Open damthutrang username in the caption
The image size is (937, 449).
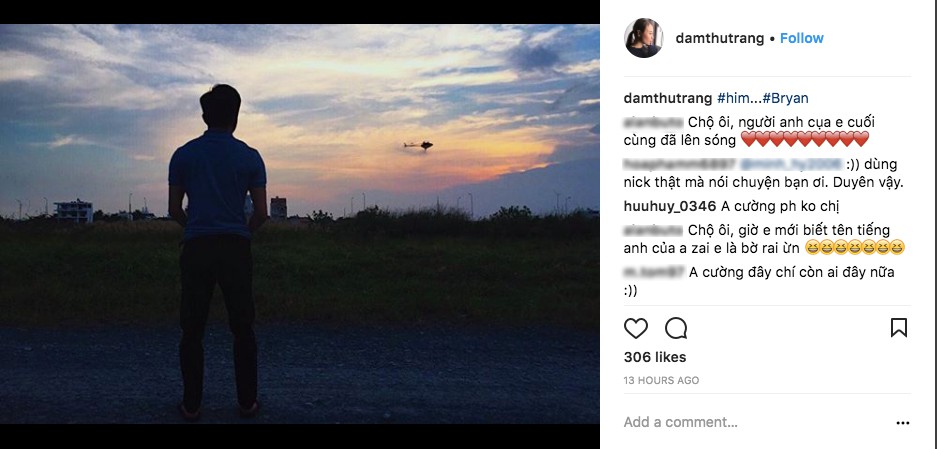click(x=668, y=98)
